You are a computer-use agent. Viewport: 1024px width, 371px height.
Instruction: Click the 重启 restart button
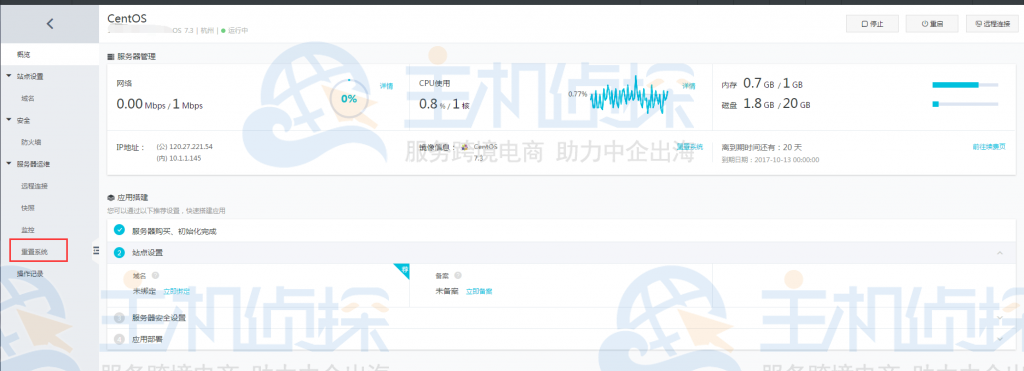click(931, 24)
